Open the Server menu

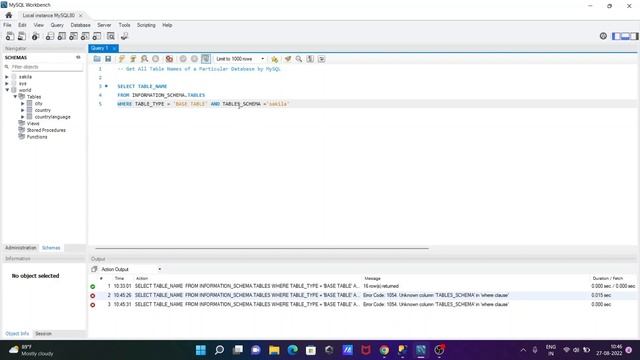pos(104,25)
